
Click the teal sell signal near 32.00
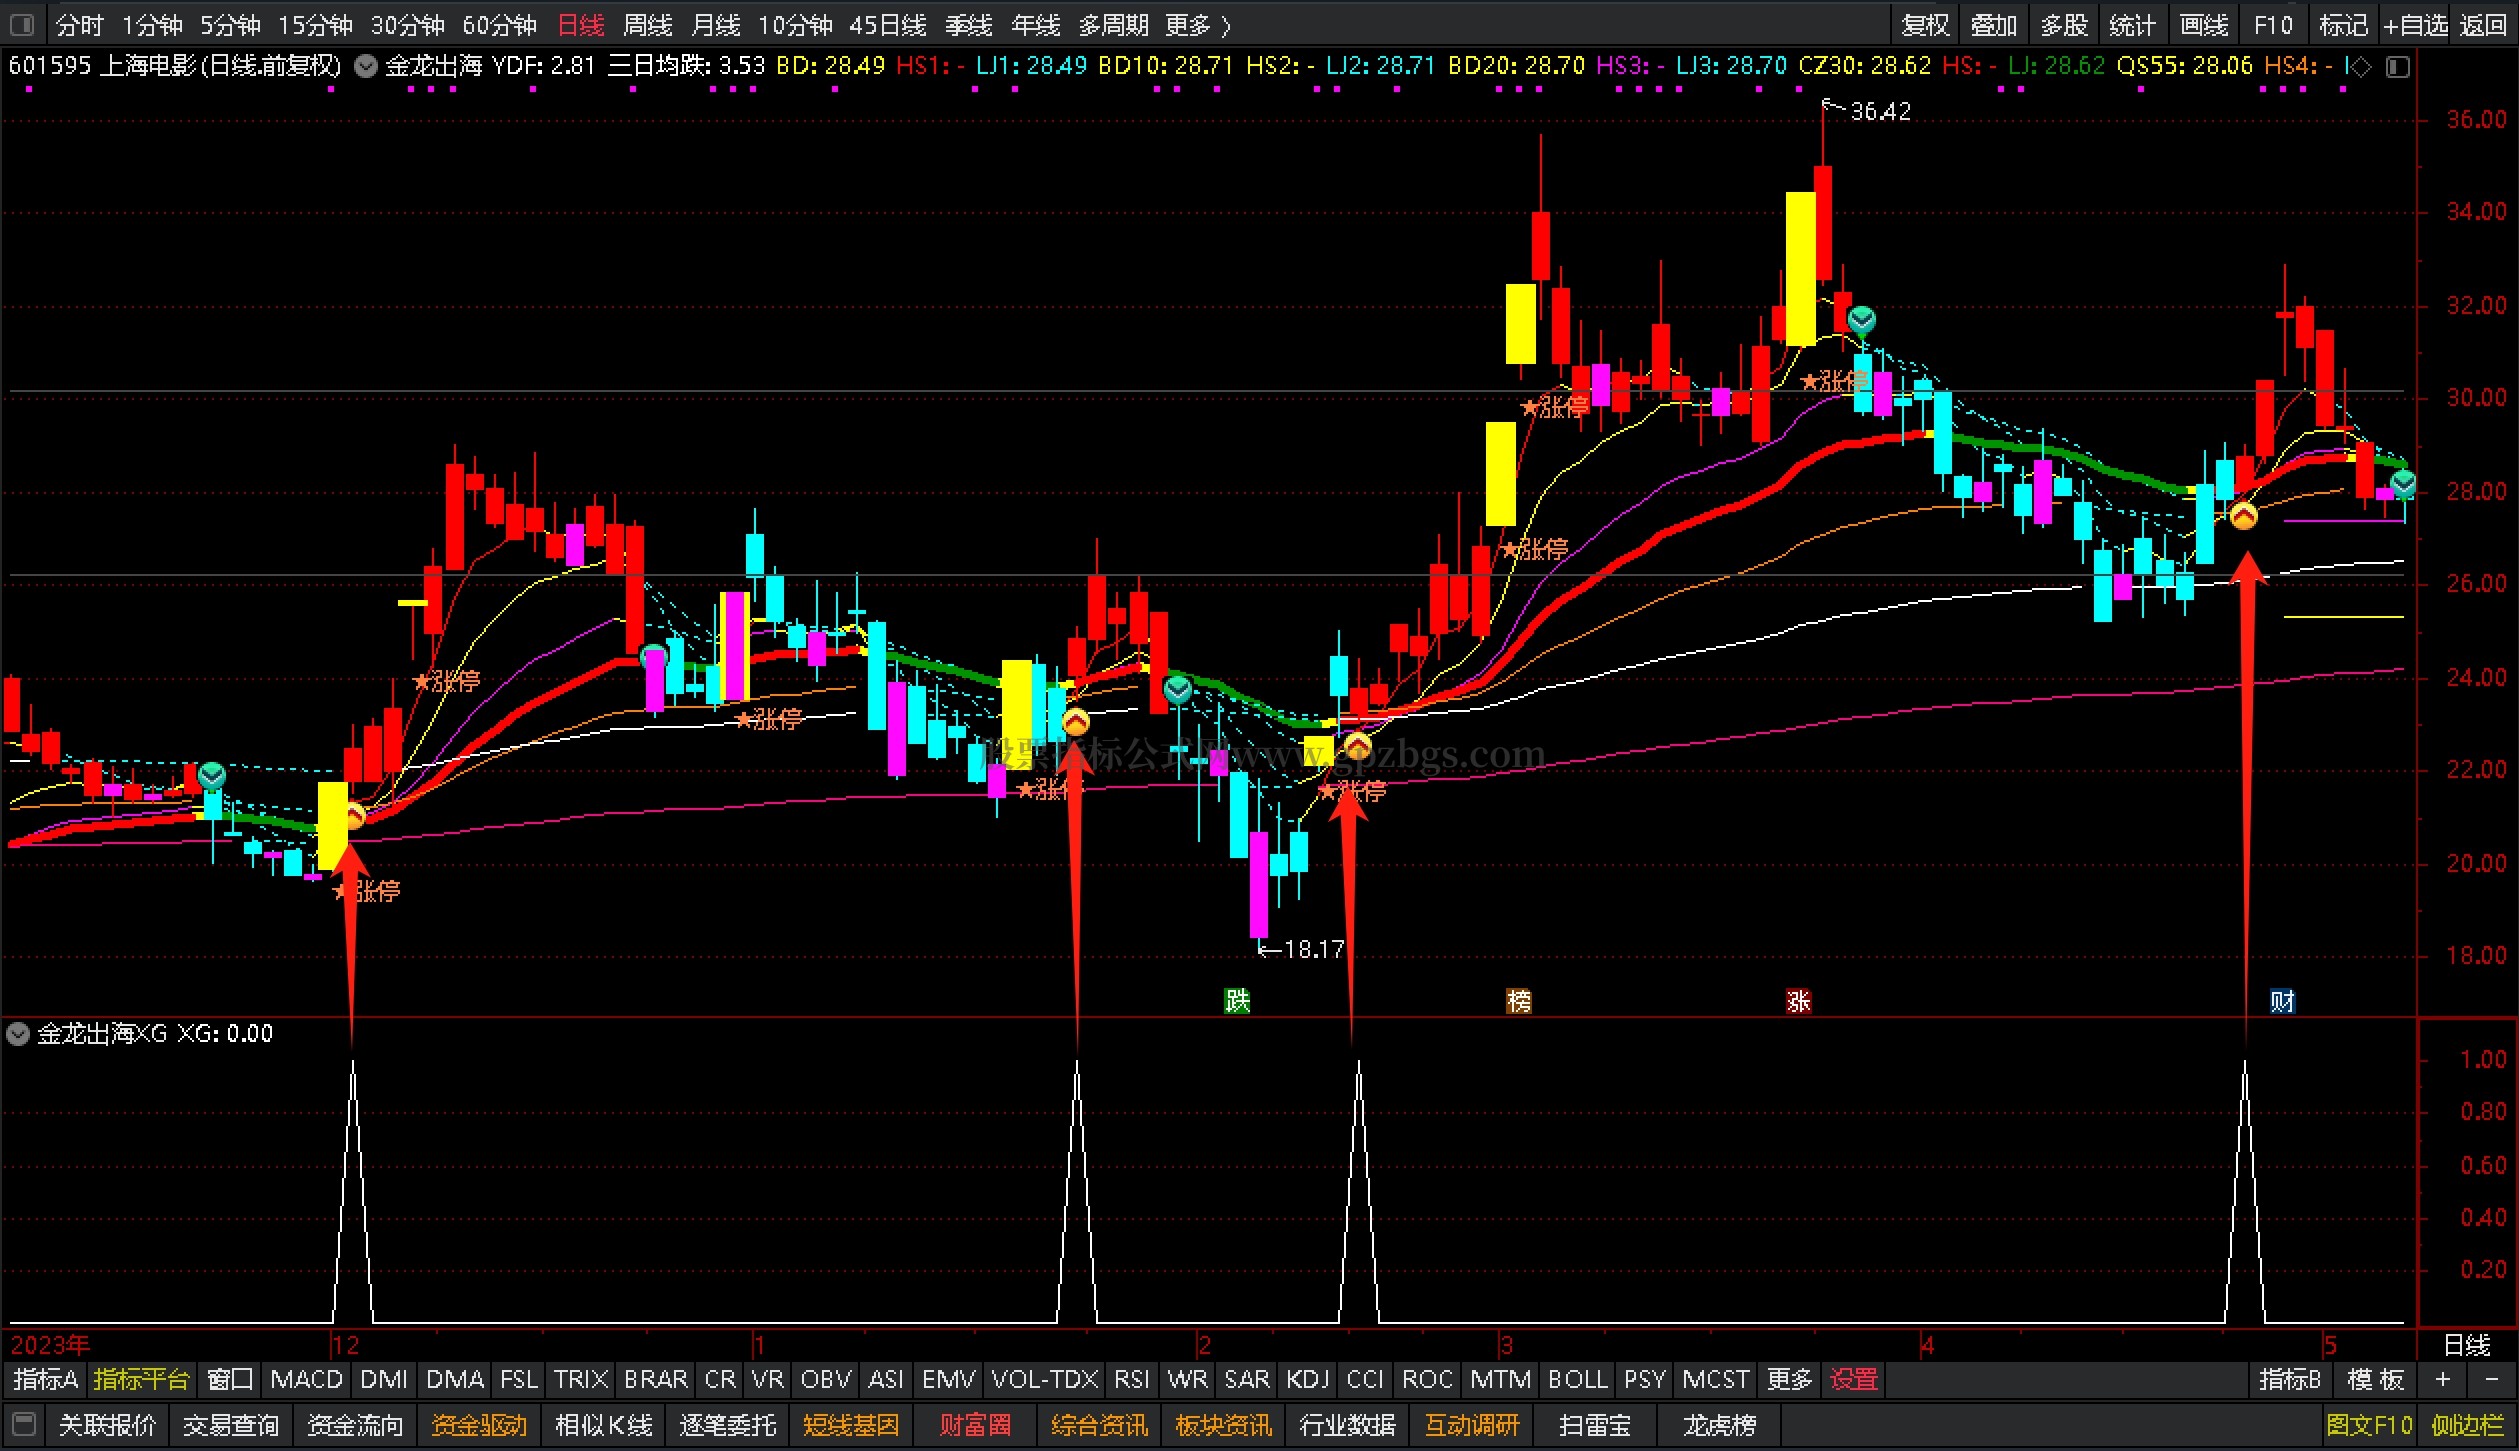click(x=1861, y=320)
